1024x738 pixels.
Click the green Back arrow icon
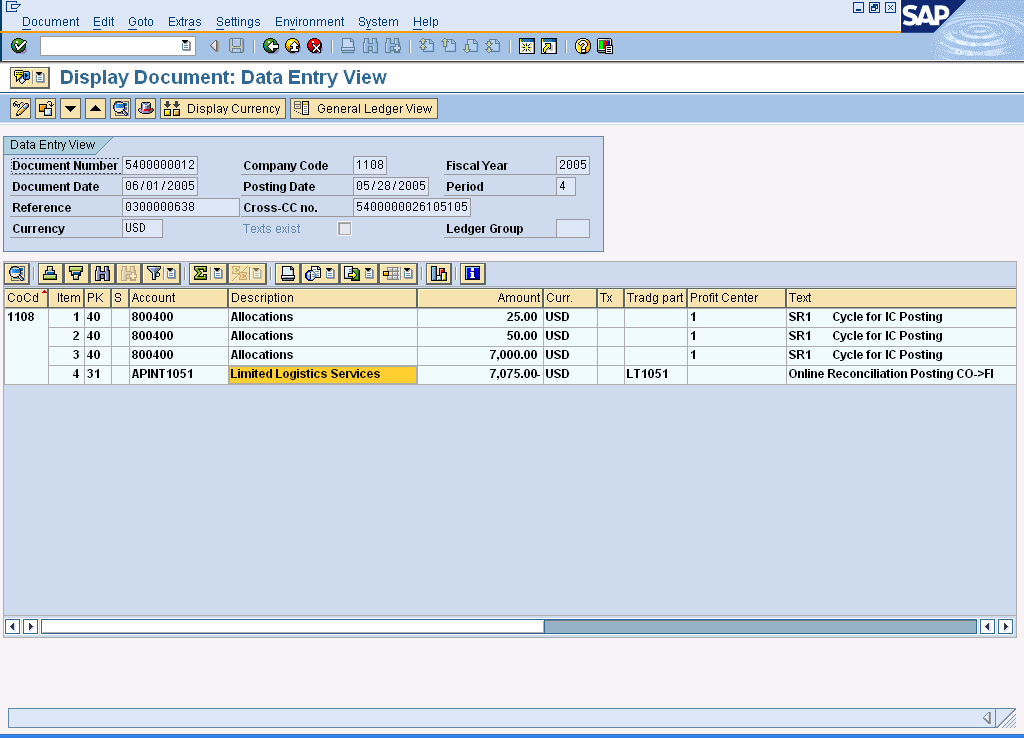(270, 46)
